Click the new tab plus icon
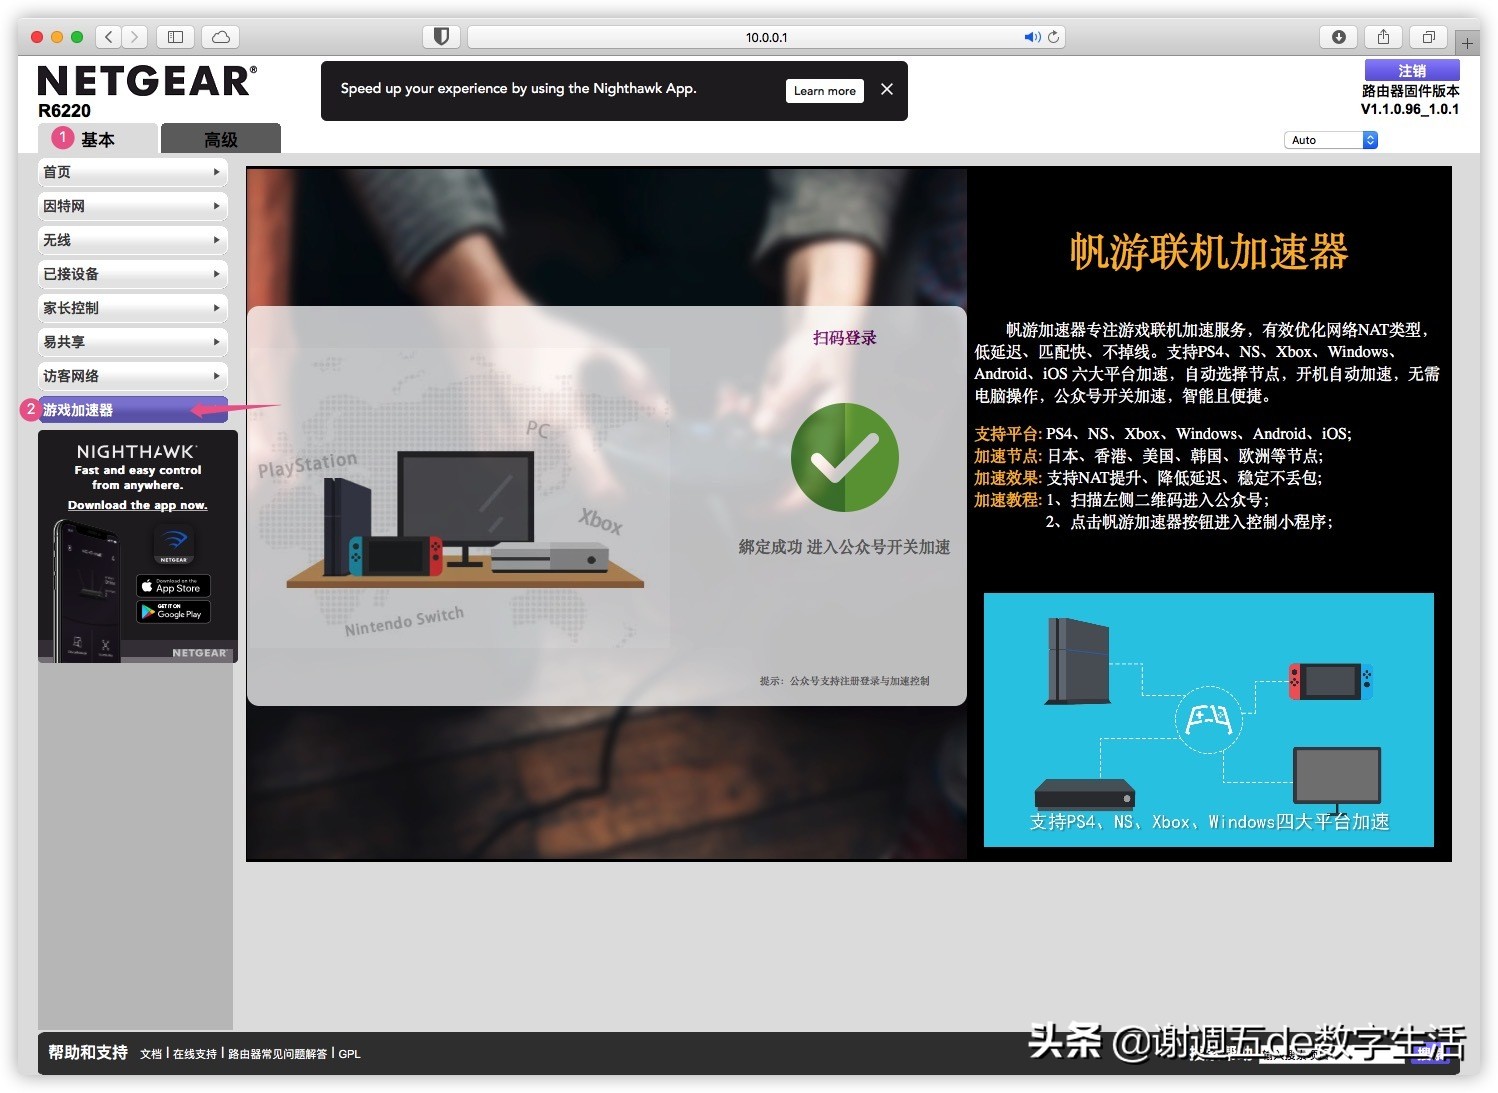This screenshot has height=1093, width=1498. [1468, 41]
